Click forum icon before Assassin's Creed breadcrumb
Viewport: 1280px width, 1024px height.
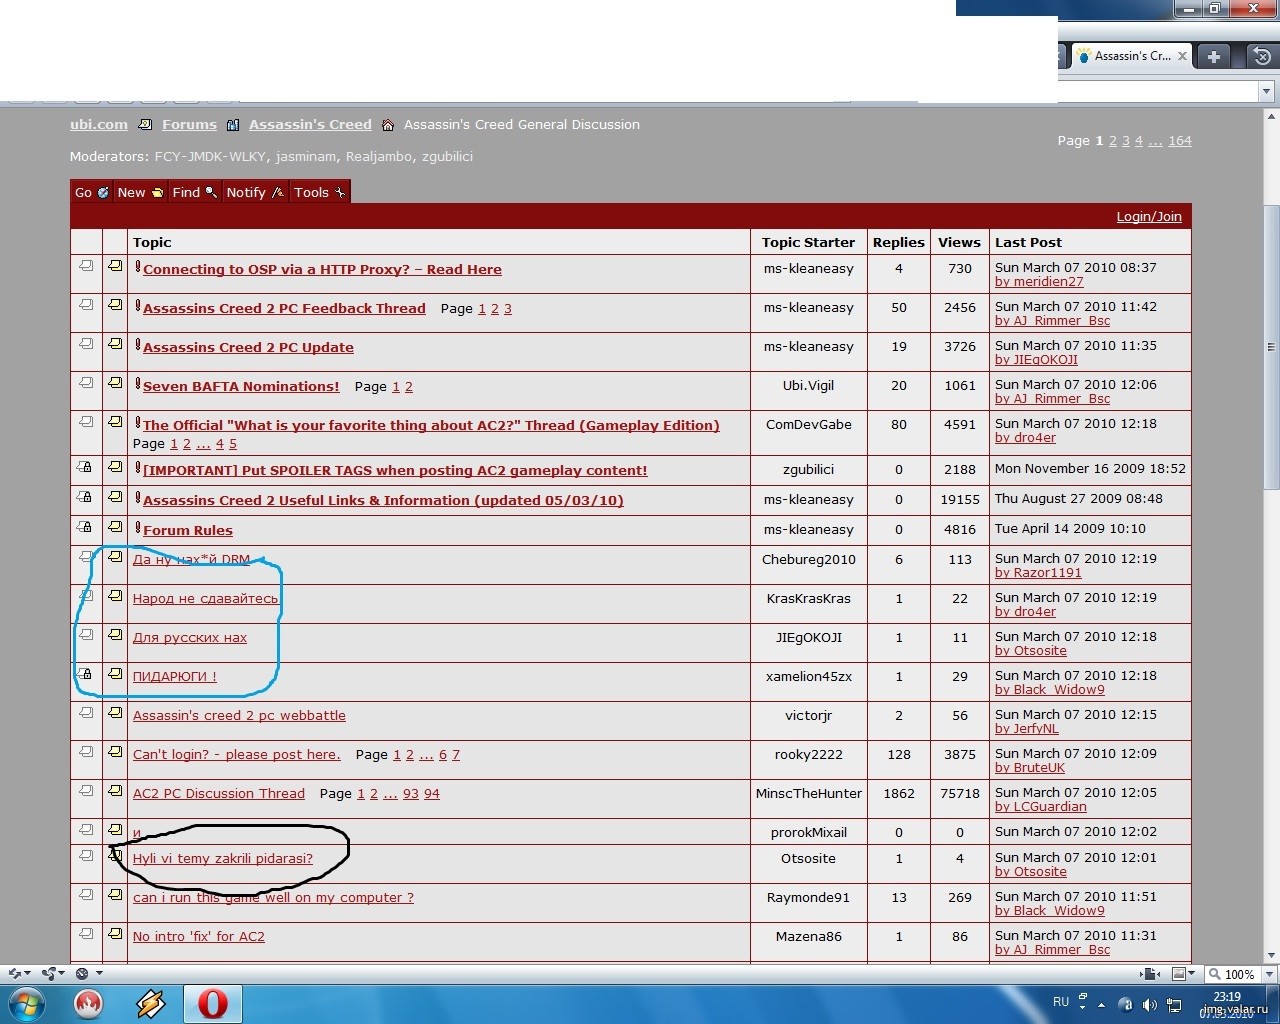(233, 125)
